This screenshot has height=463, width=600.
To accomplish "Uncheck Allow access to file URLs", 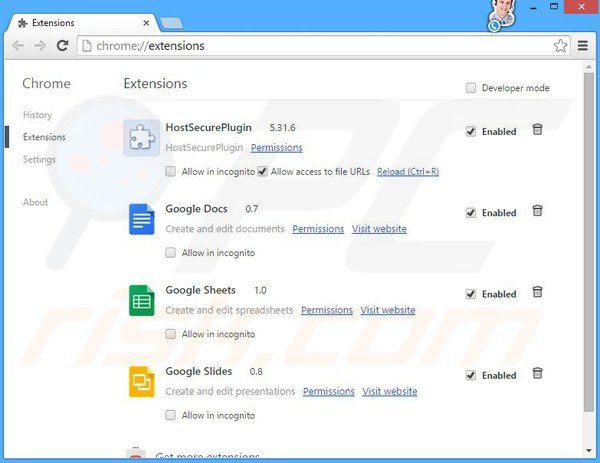I will 262,171.
